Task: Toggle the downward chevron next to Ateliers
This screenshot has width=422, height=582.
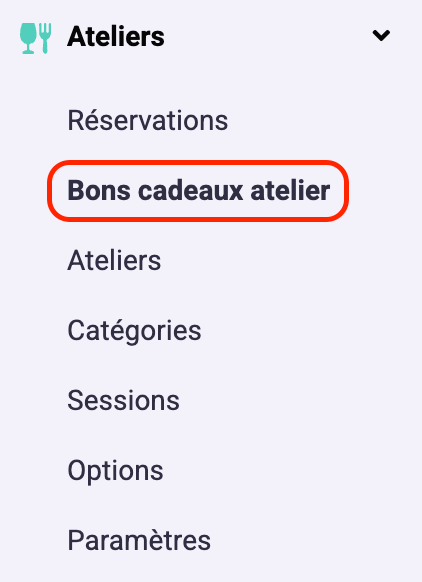Action: (381, 36)
